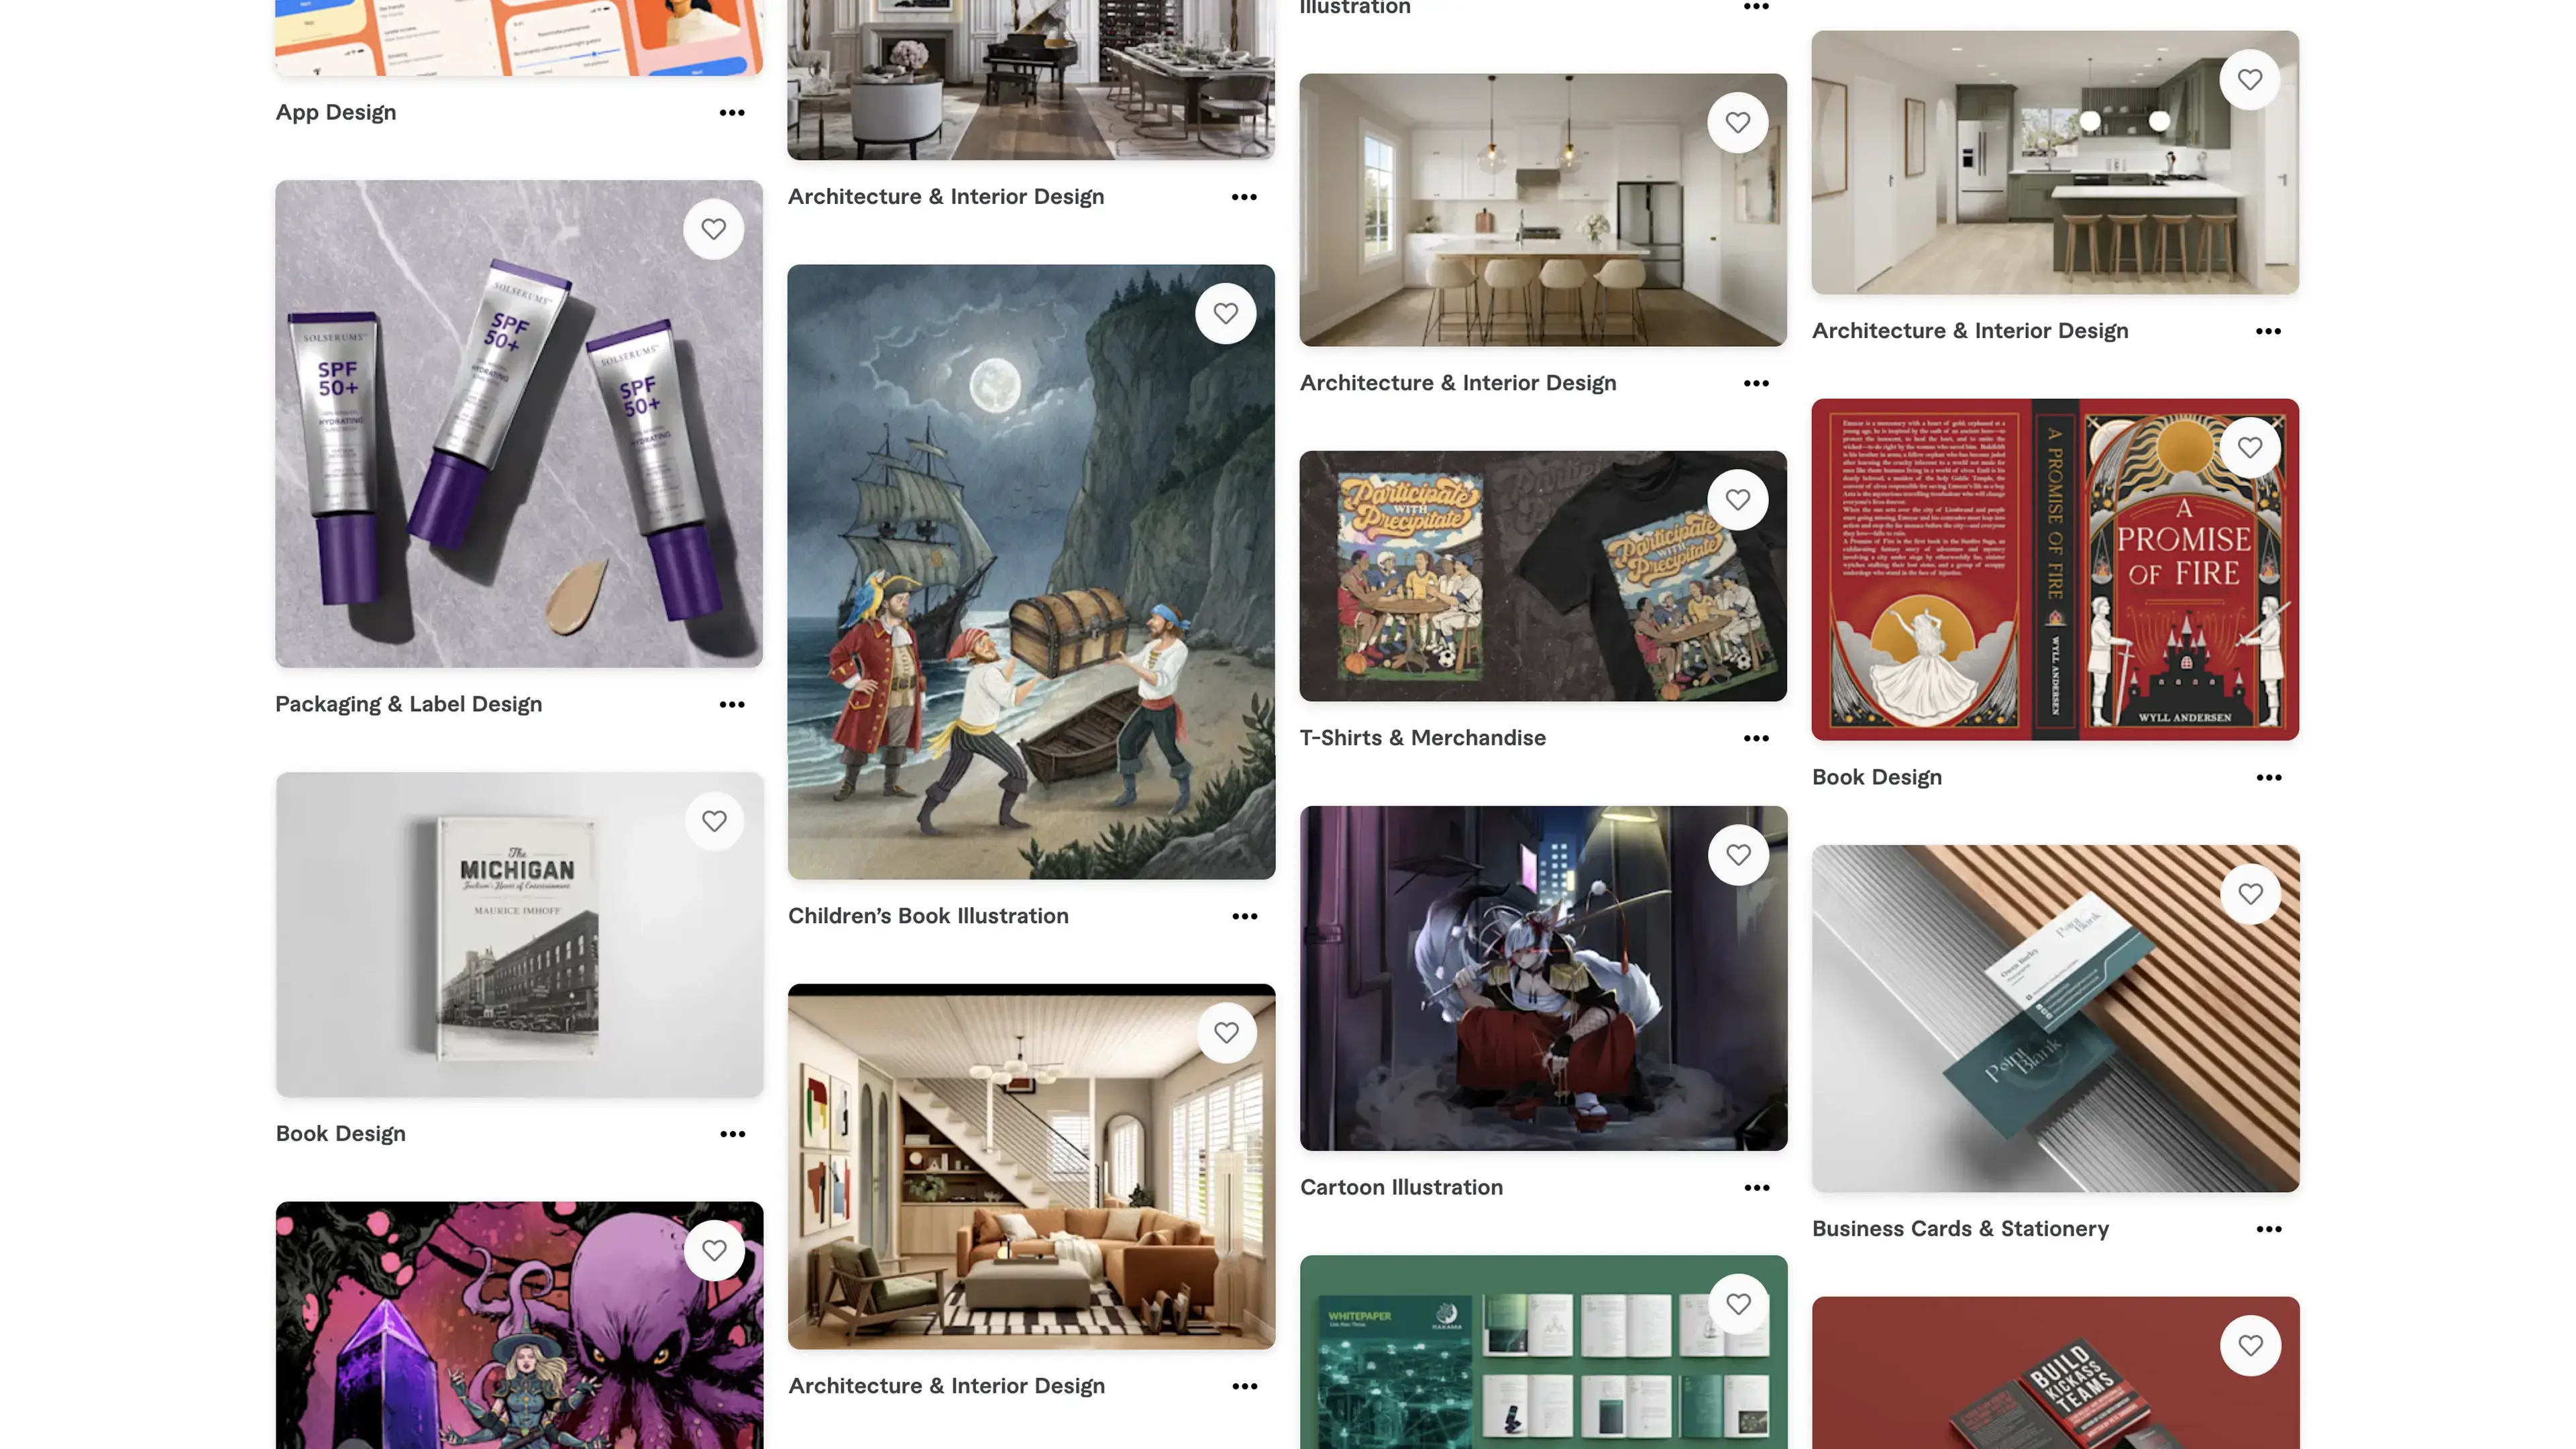The height and width of the screenshot is (1449, 2576).
Task: Open the App Design category link
Action: [x=336, y=113]
